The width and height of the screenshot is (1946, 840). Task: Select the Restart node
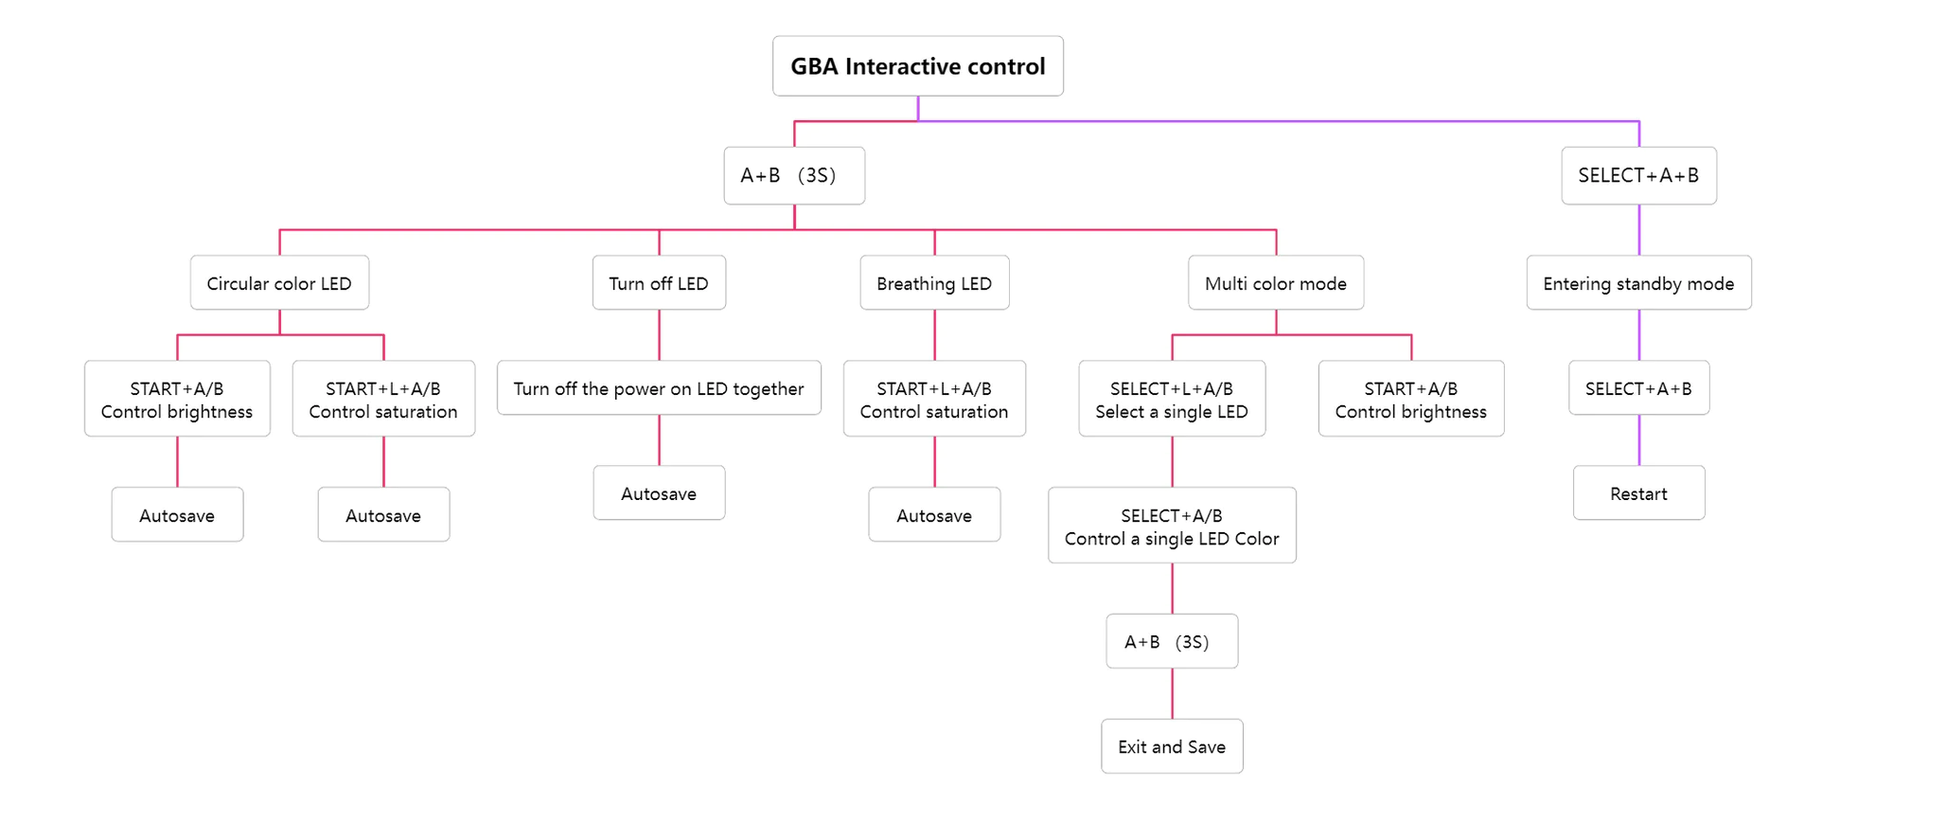coord(1638,493)
